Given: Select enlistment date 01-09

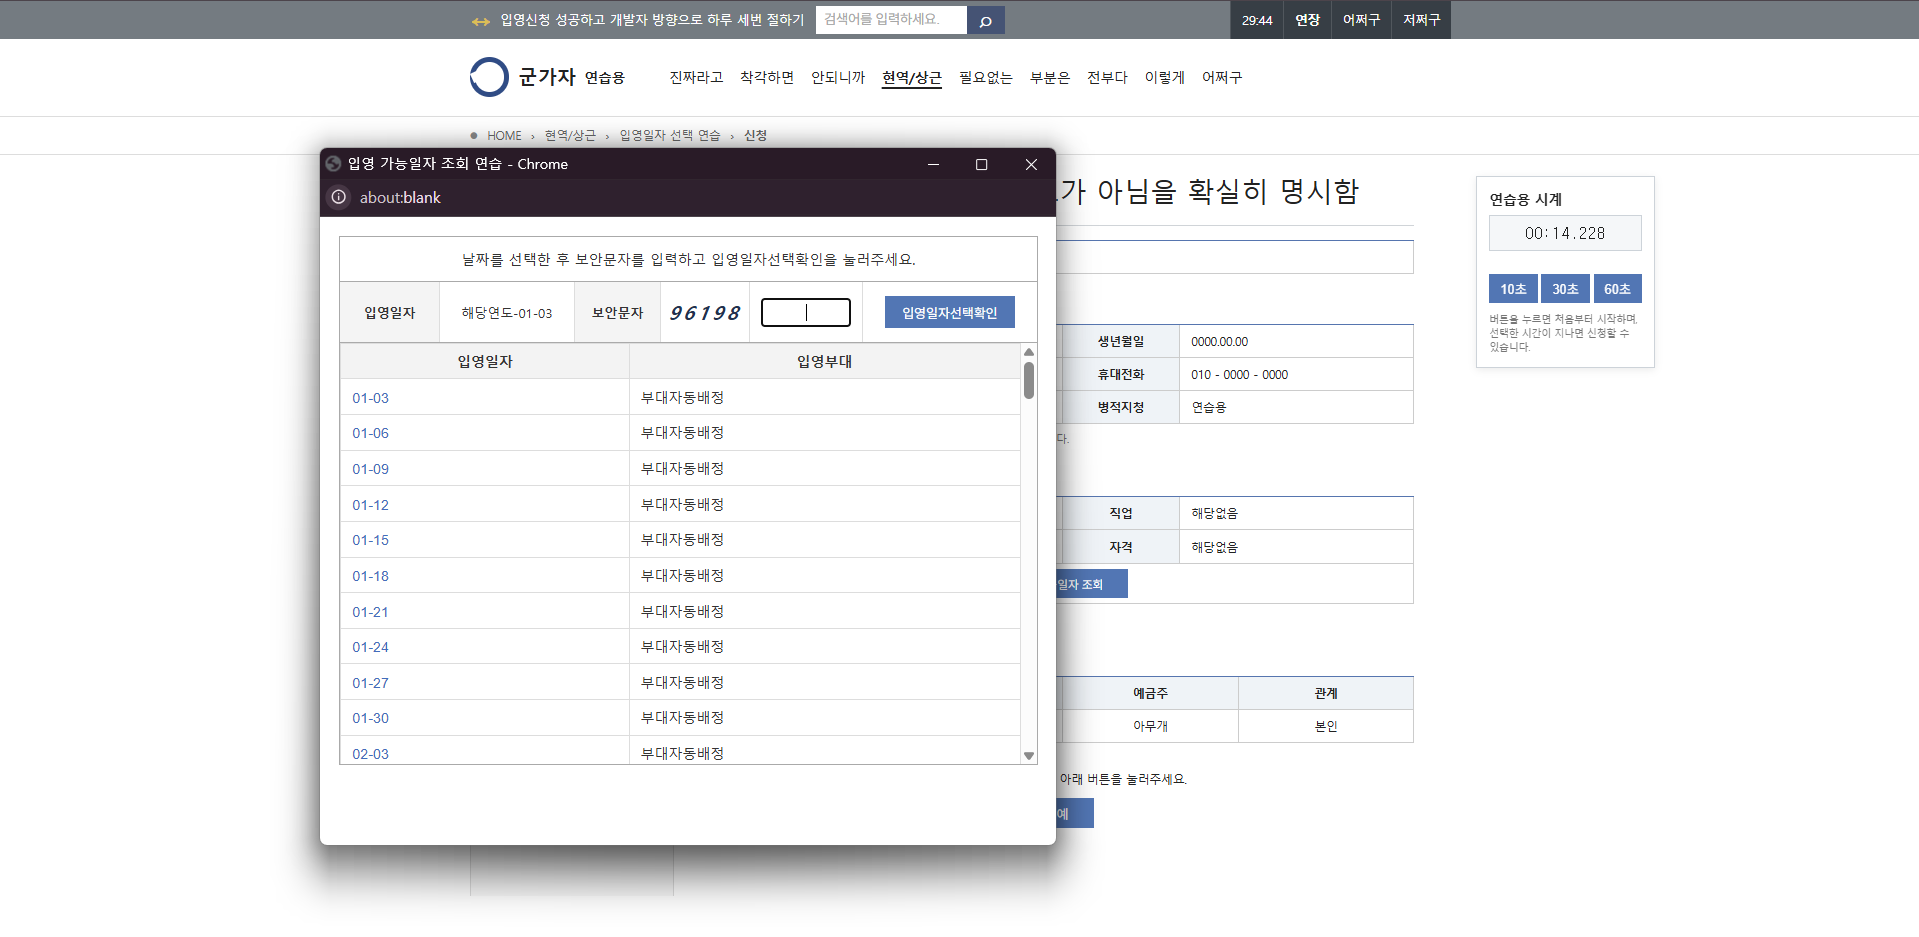Looking at the screenshot, I should (370, 469).
